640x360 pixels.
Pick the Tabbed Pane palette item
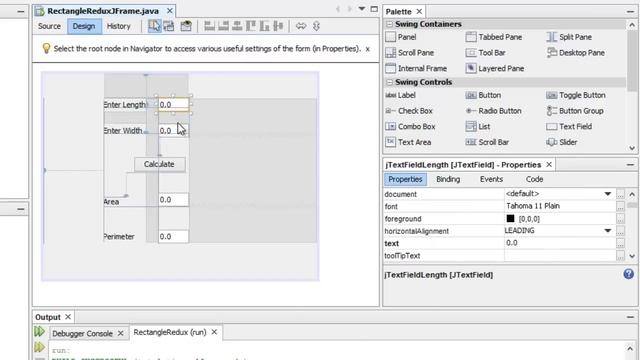494,37
